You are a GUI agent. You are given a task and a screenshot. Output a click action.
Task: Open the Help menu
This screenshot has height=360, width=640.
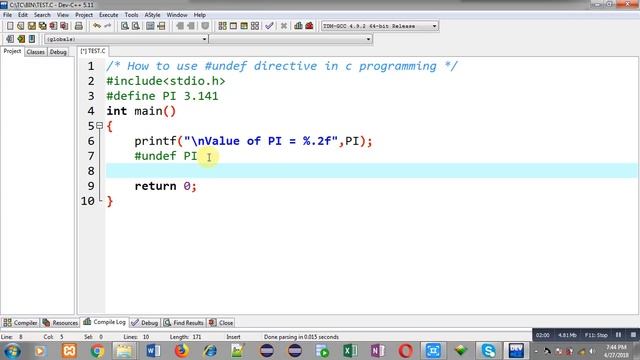(x=200, y=15)
